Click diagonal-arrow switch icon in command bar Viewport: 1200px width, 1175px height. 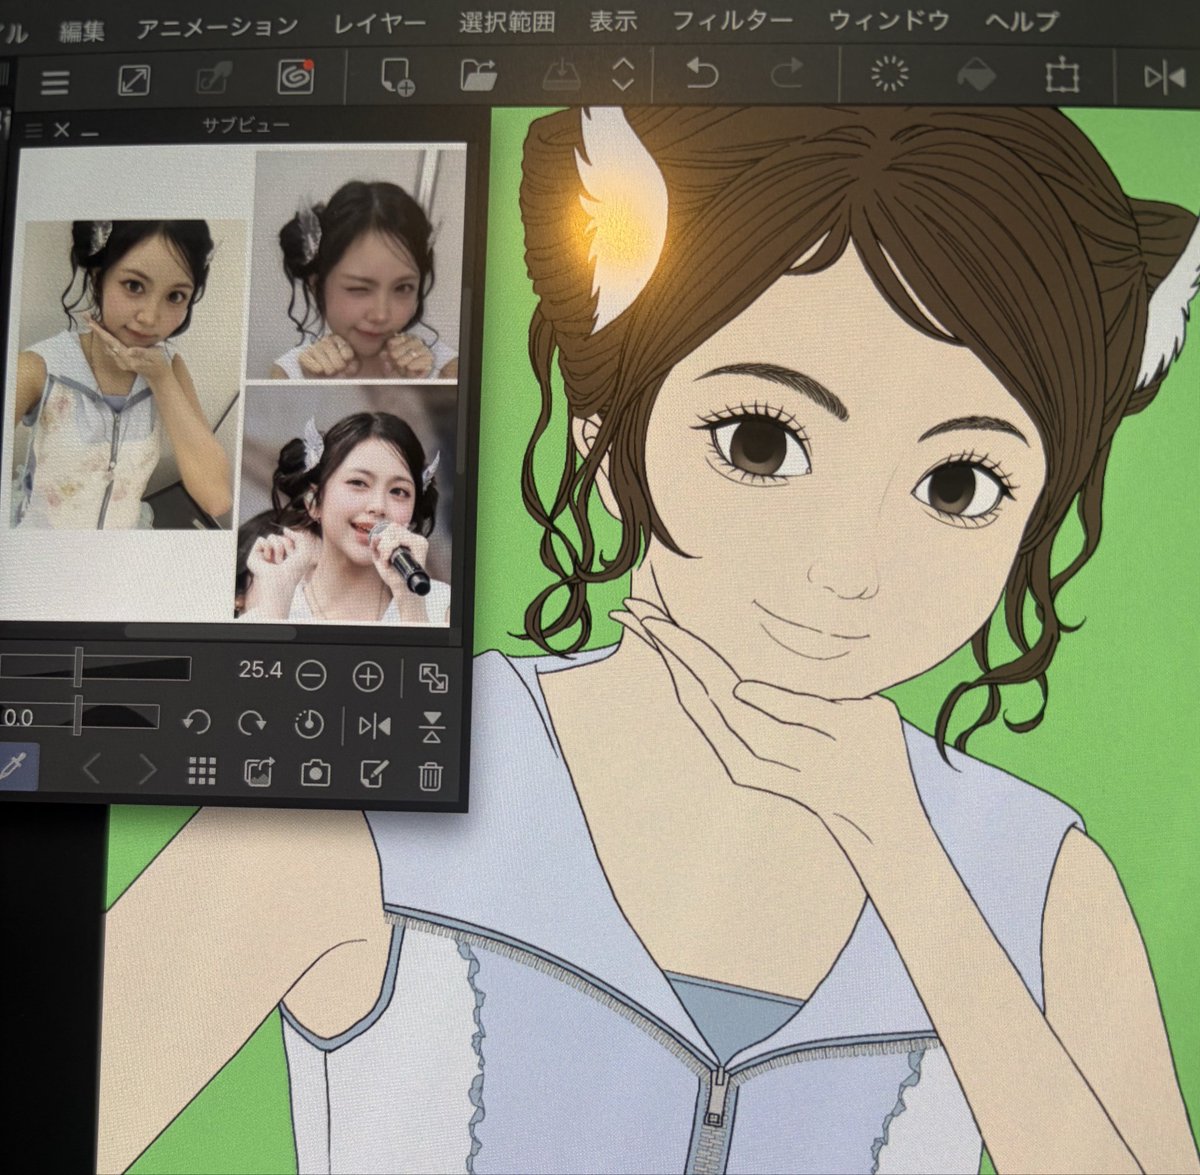click(x=133, y=80)
